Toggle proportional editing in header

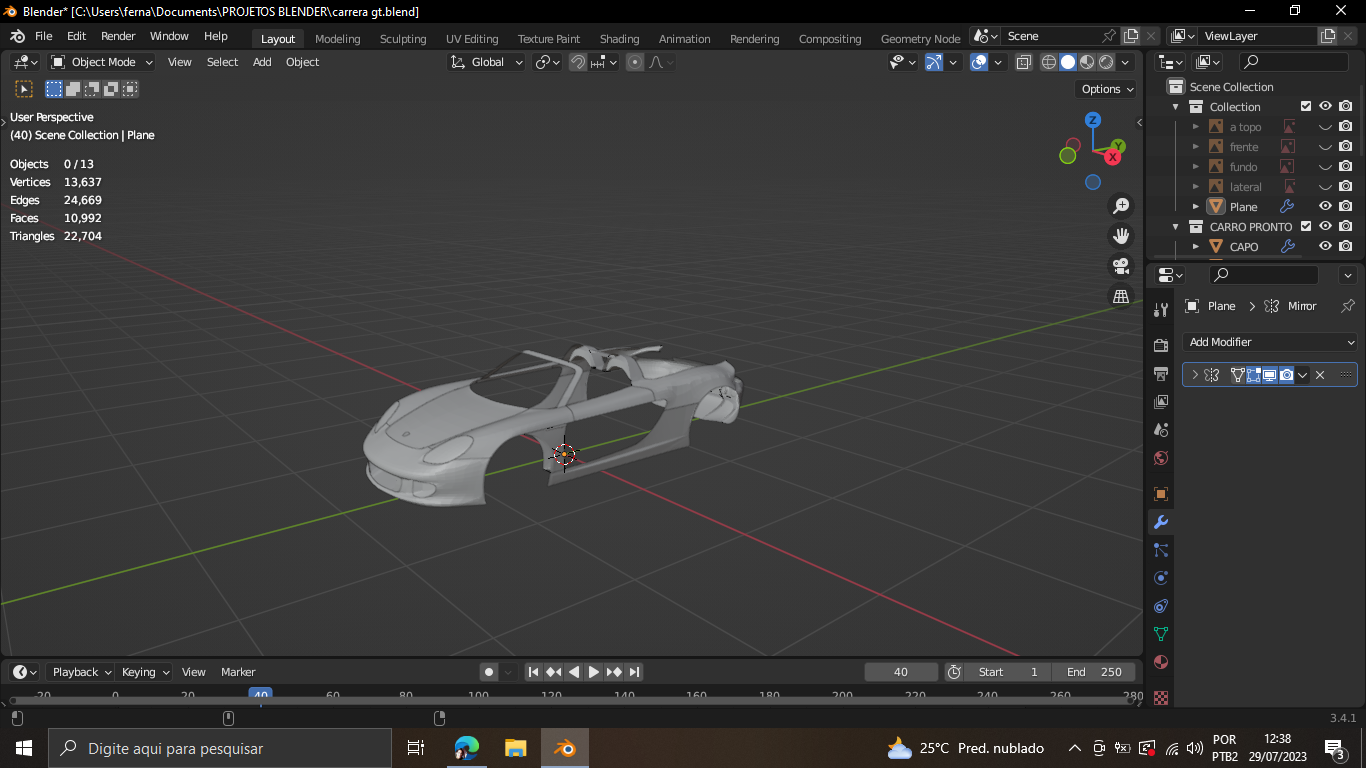(635, 62)
